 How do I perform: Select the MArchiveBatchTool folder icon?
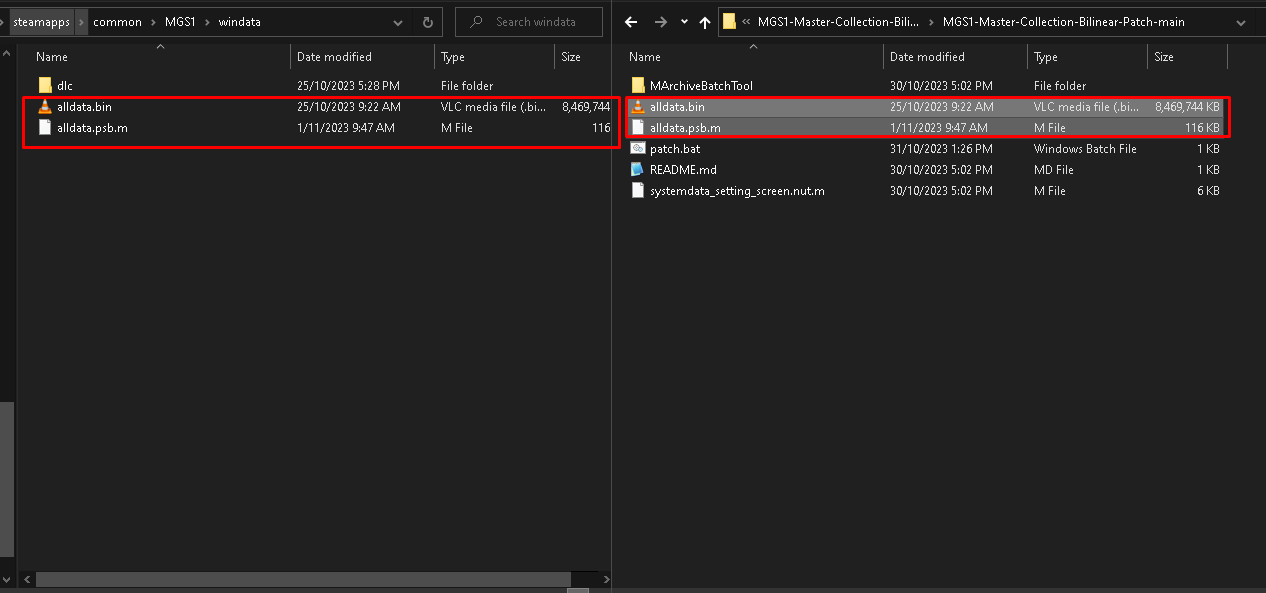638,86
